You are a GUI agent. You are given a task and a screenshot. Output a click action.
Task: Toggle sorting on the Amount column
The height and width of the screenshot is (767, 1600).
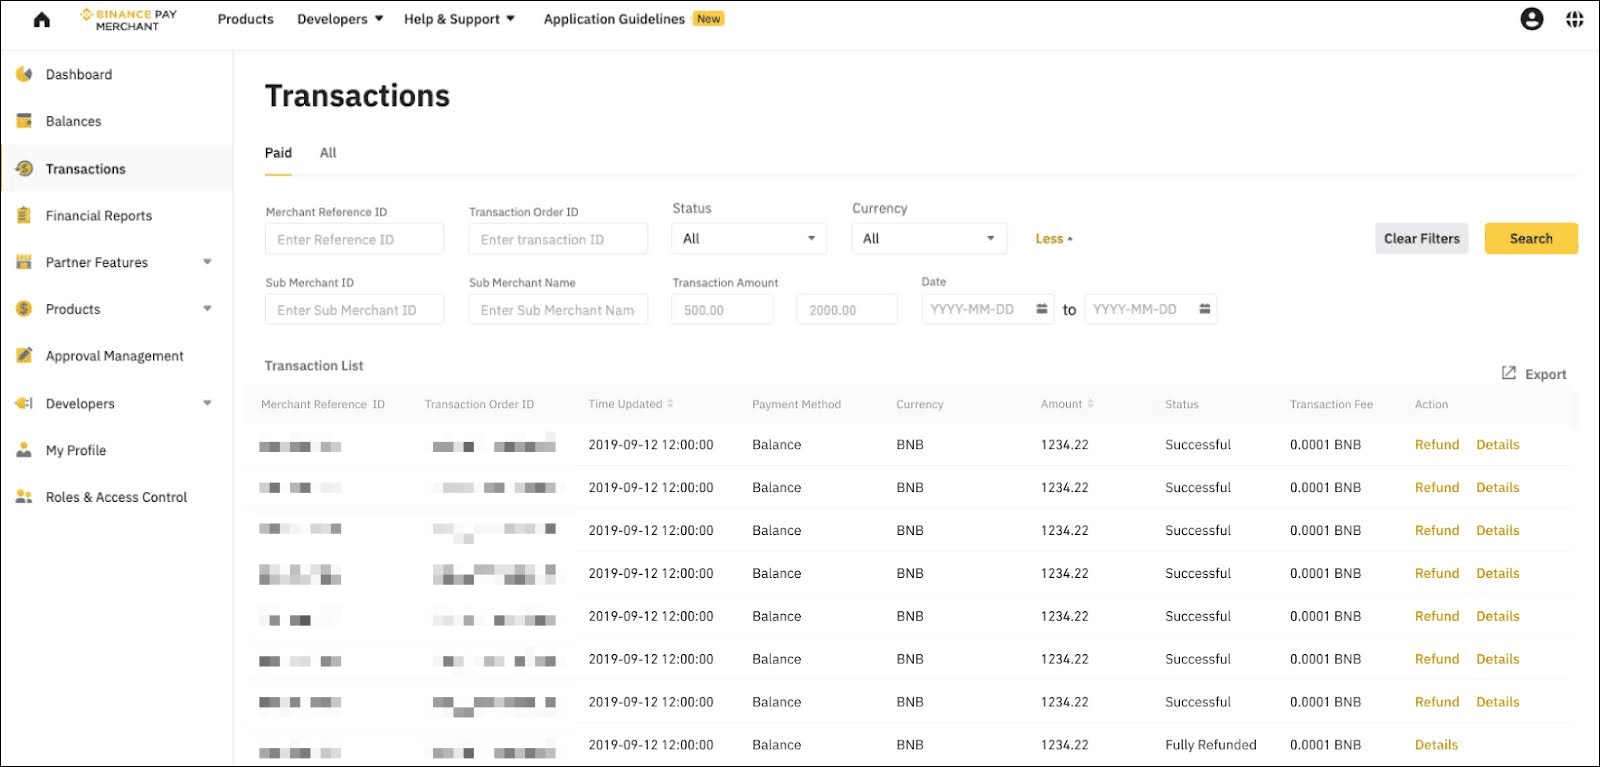(1090, 404)
